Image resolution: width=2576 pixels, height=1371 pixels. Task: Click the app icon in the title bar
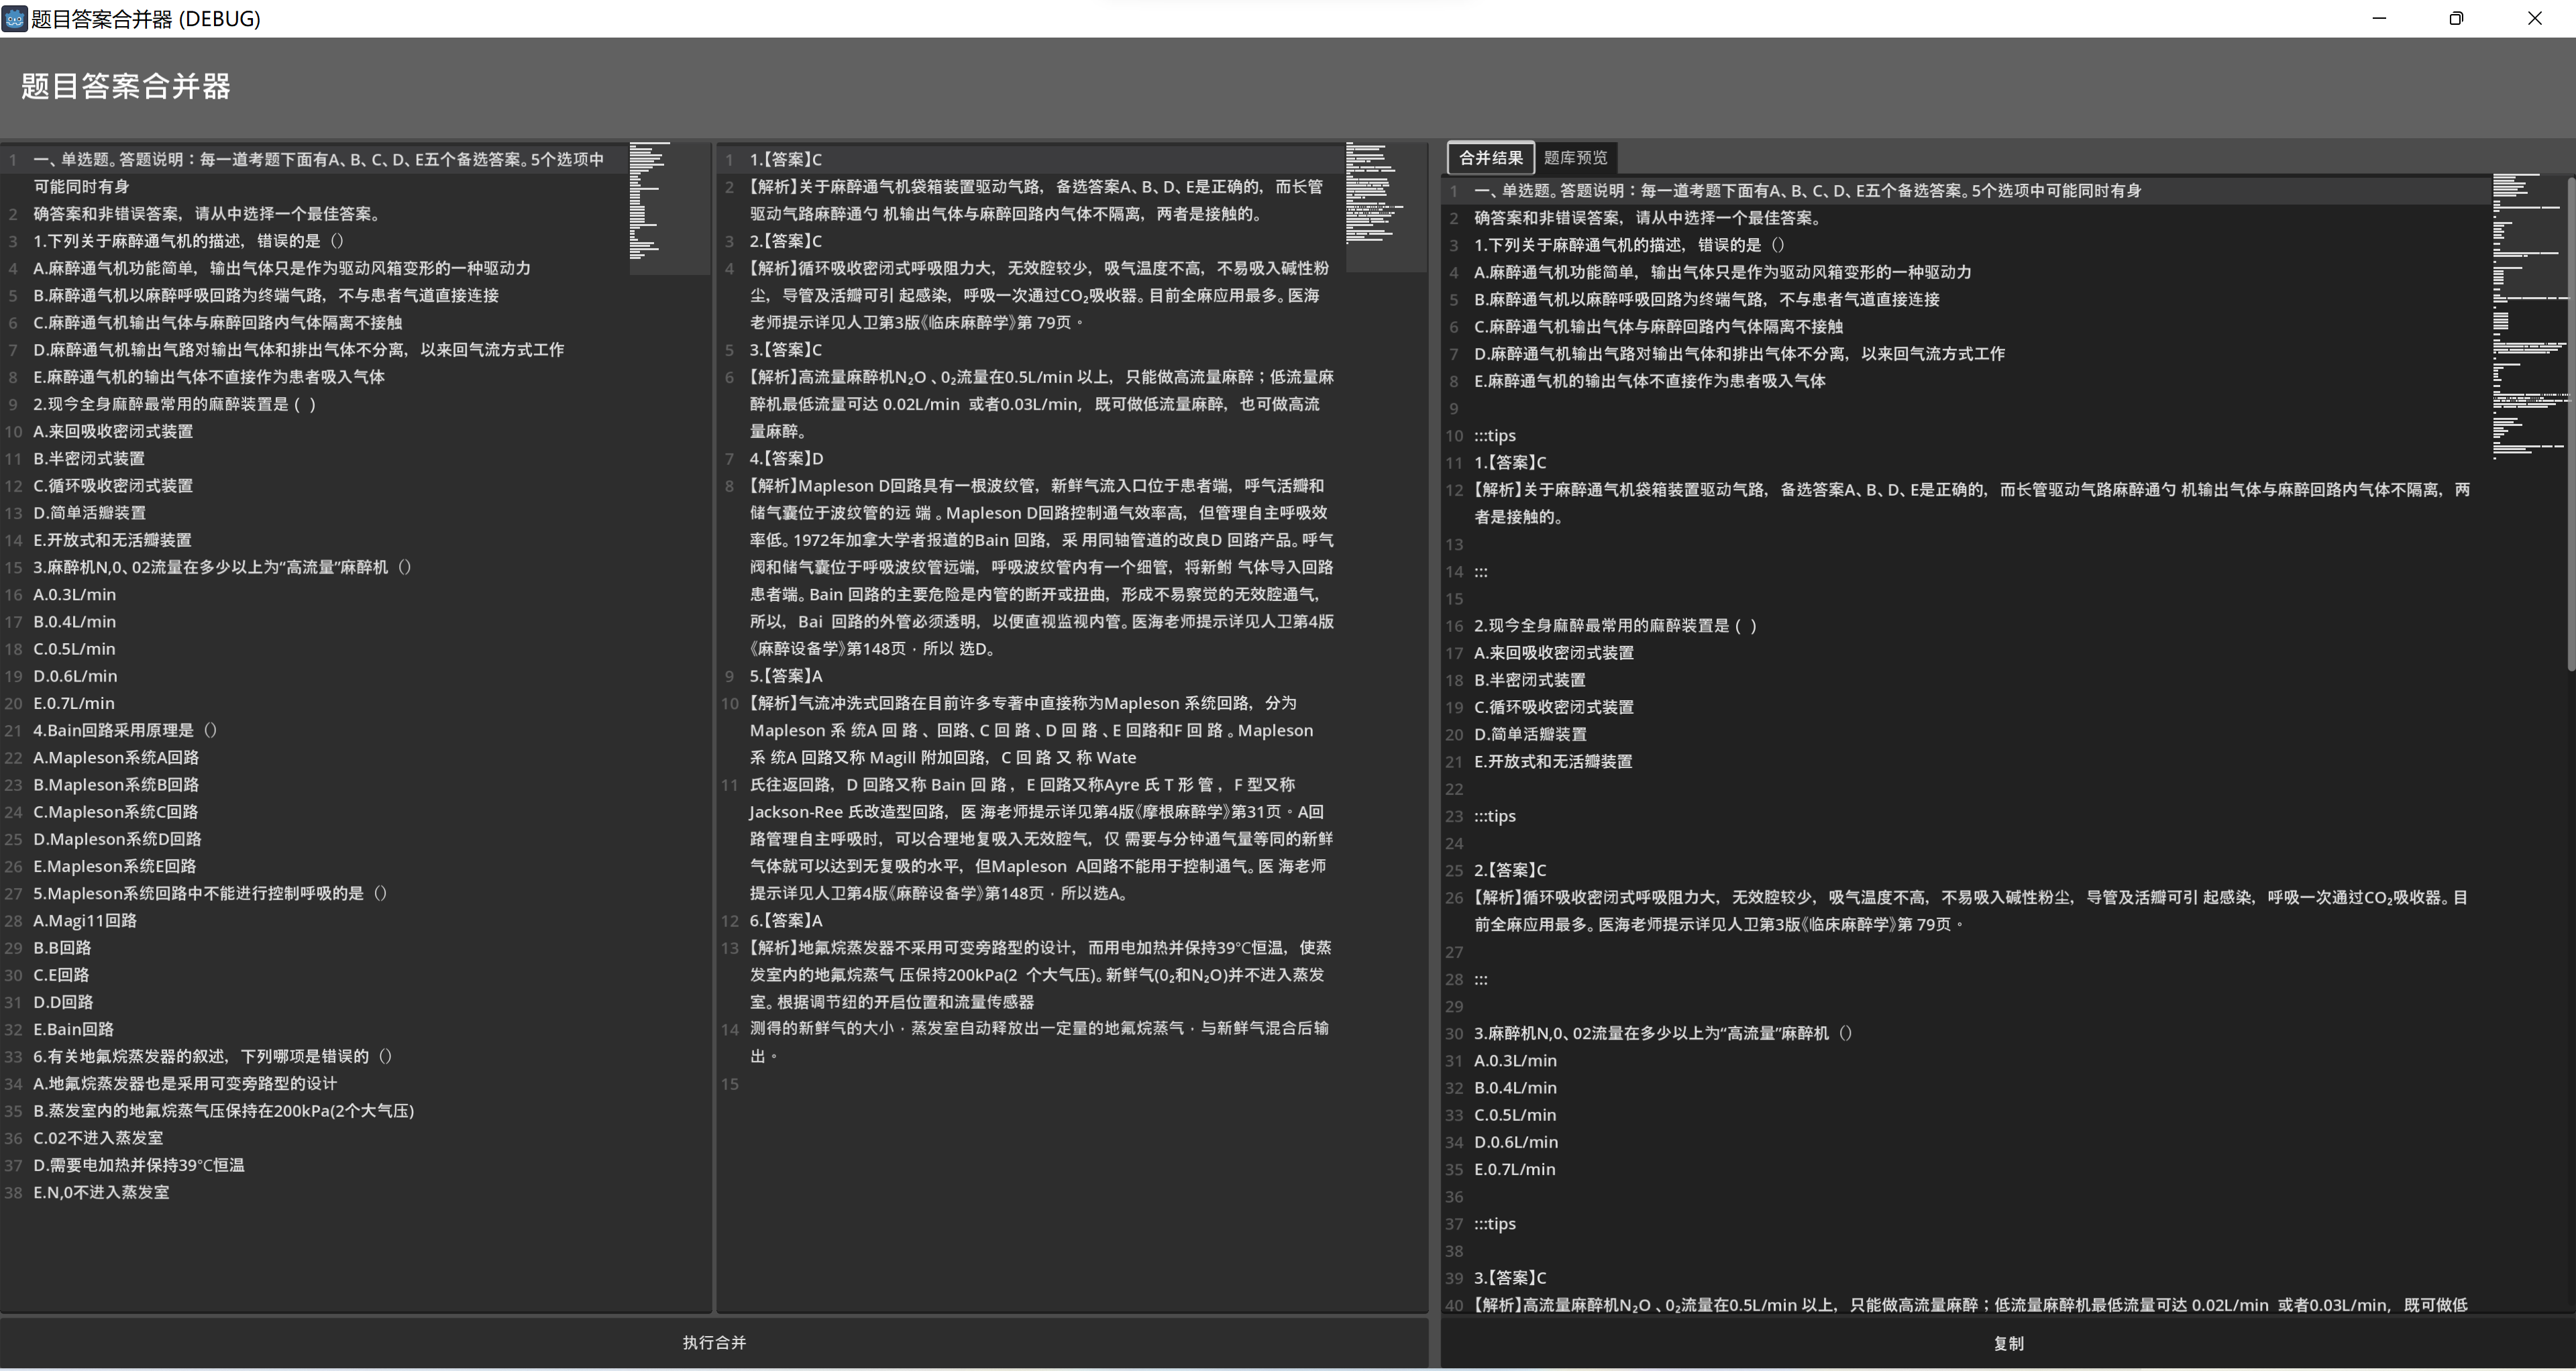[14, 19]
